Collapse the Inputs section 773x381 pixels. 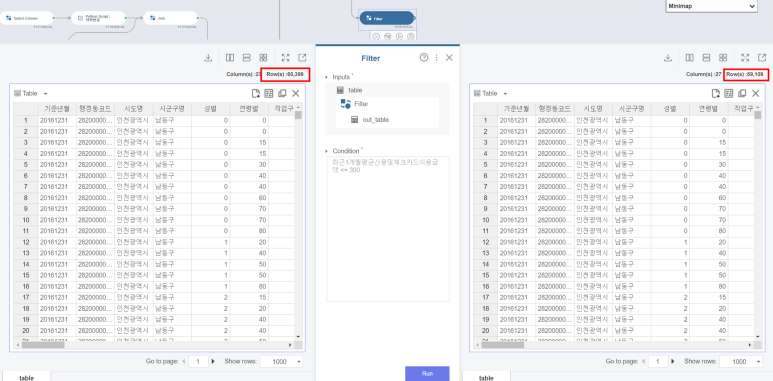pos(326,77)
